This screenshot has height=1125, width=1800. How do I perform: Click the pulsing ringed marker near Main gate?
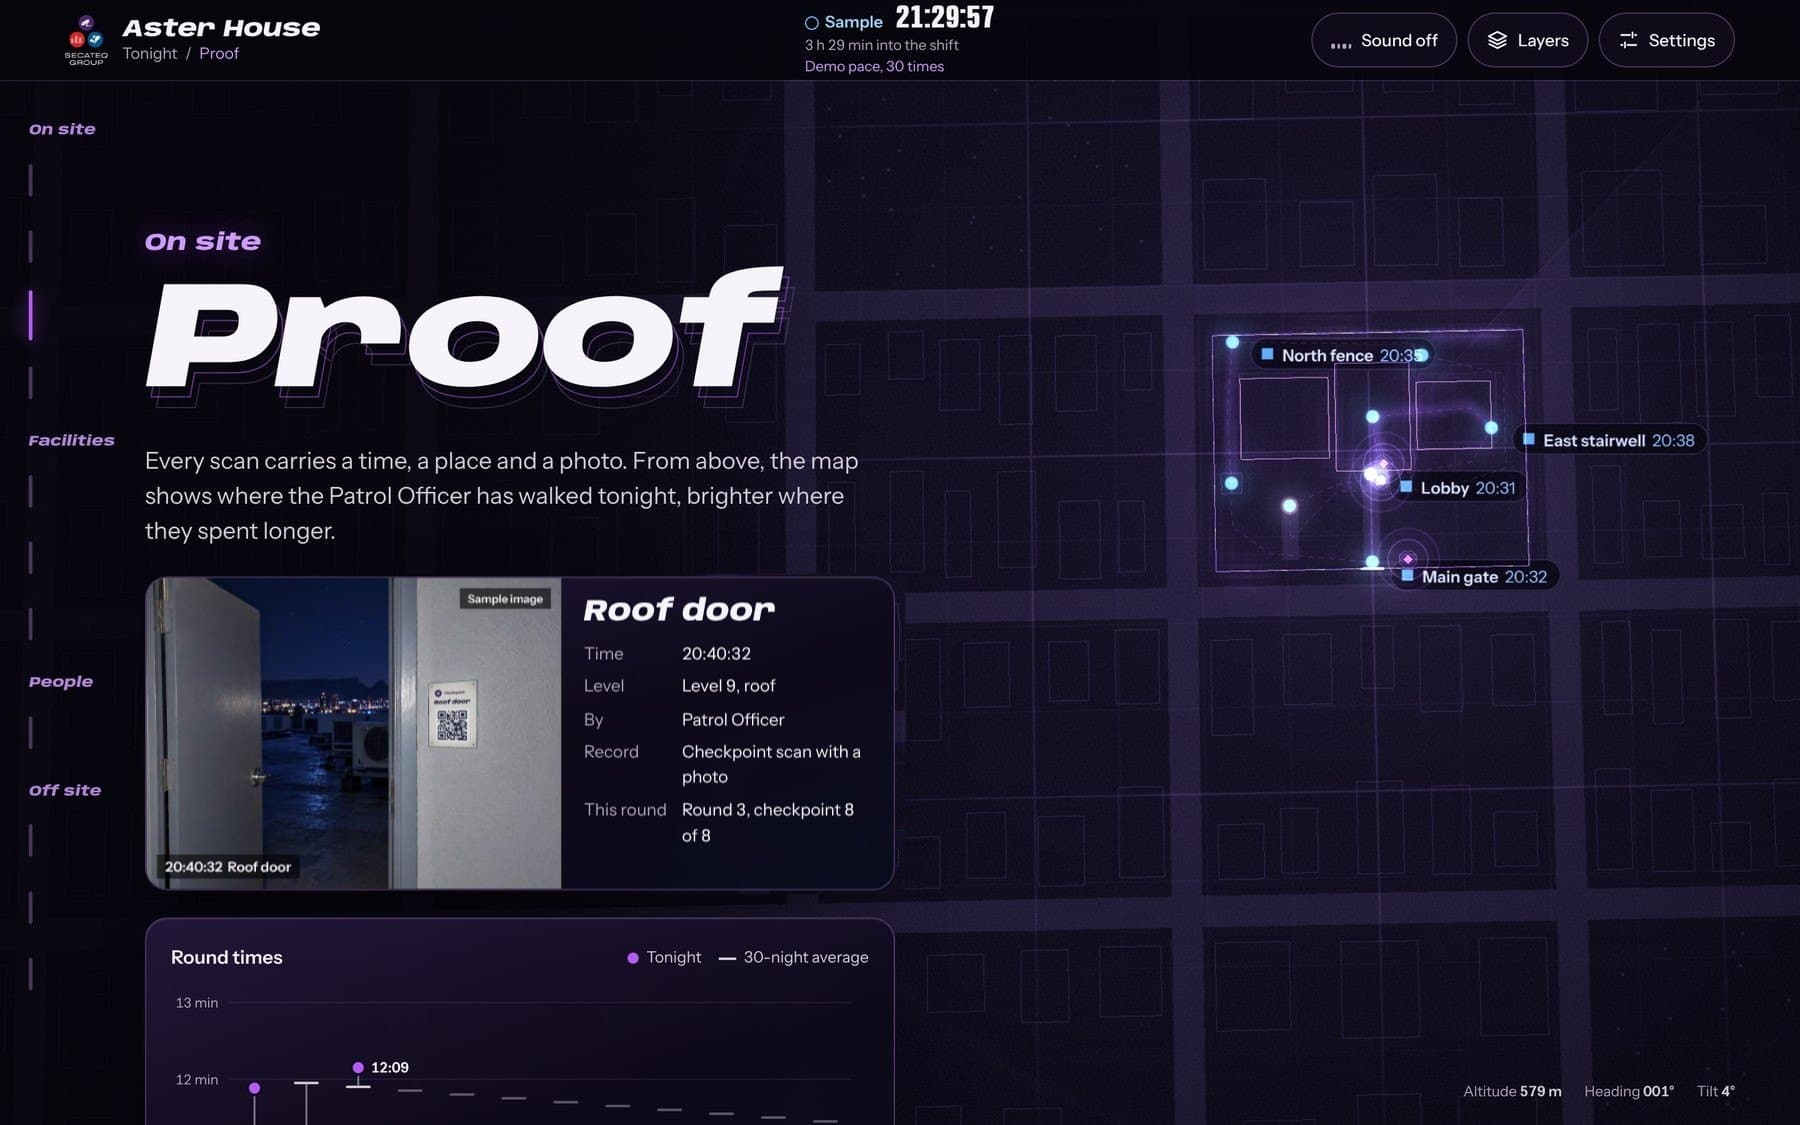click(1408, 558)
